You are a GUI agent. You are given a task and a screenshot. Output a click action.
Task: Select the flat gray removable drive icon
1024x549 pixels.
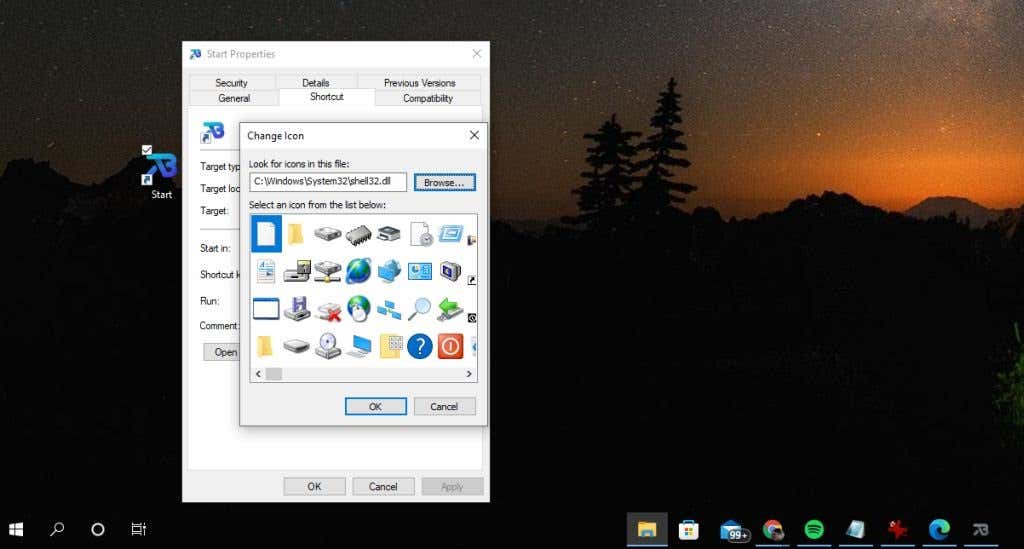coord(296,345)
